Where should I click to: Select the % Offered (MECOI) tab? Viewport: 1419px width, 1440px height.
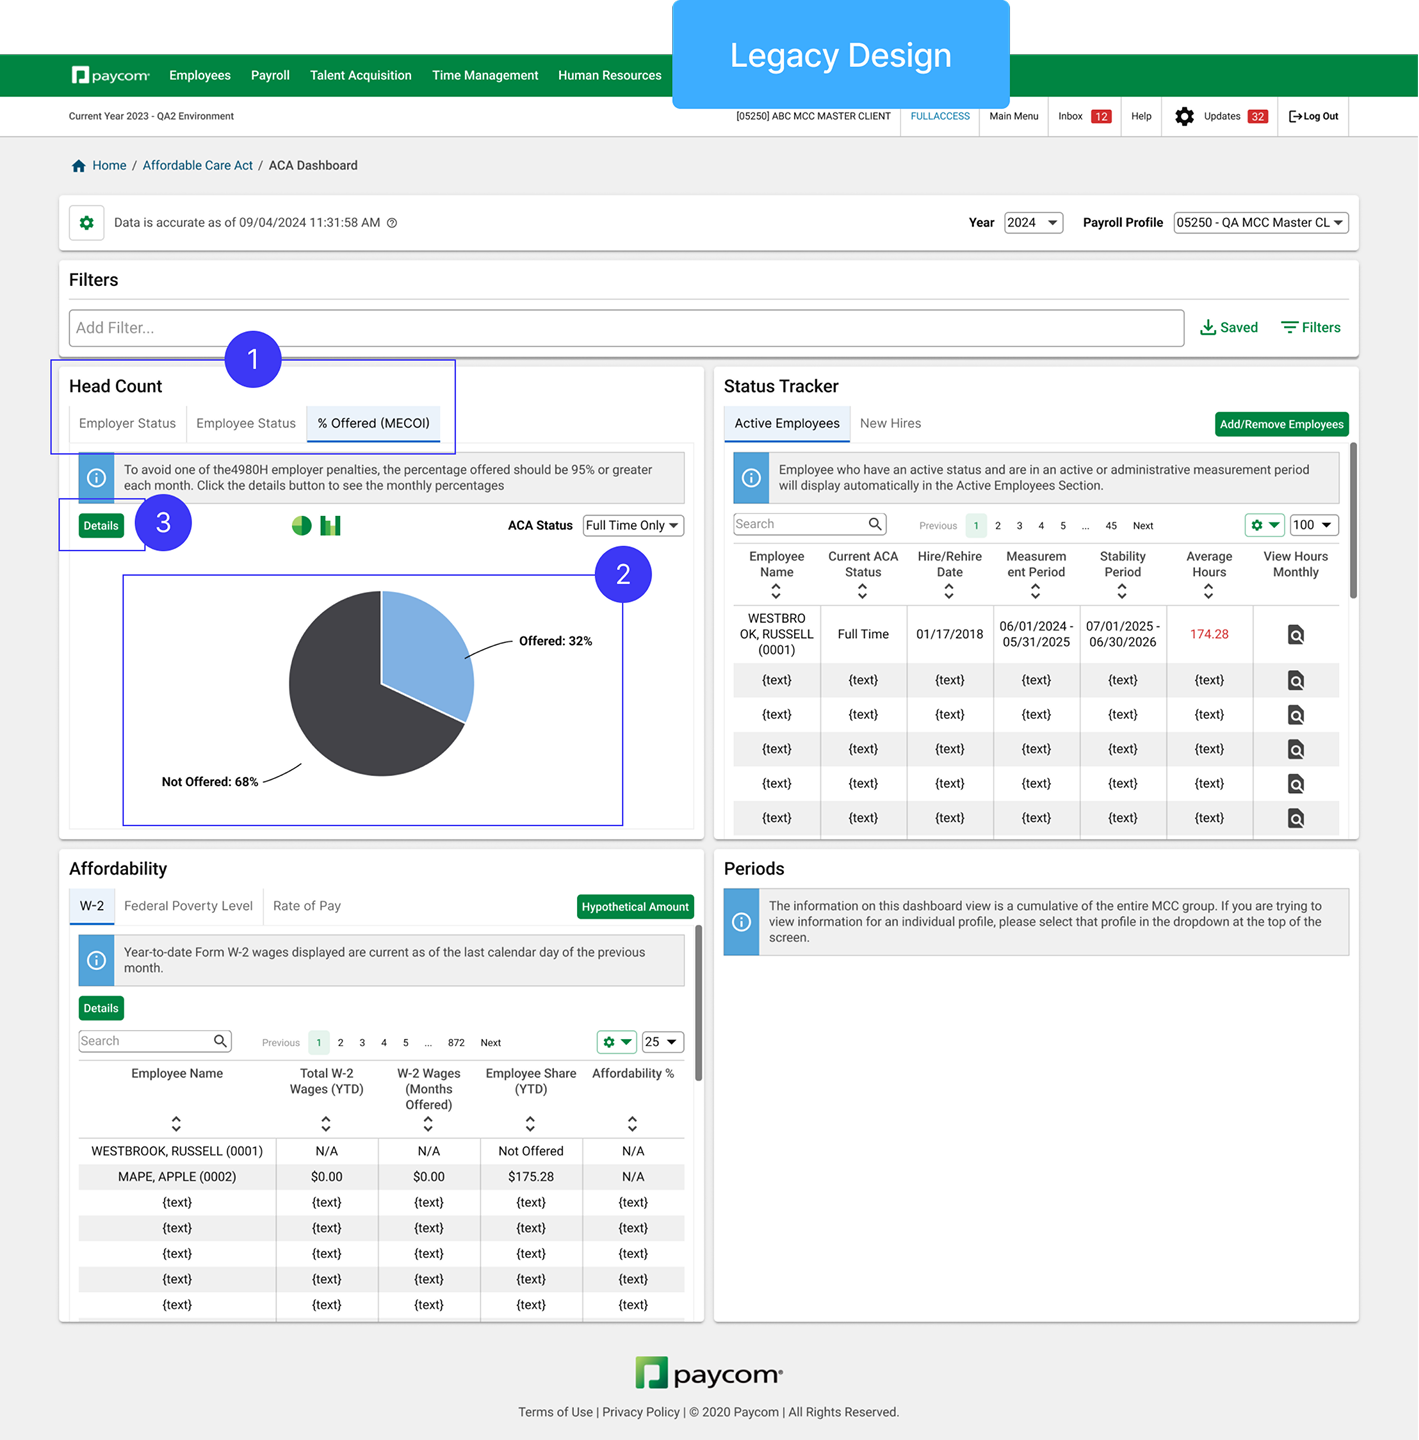point(374,424)
